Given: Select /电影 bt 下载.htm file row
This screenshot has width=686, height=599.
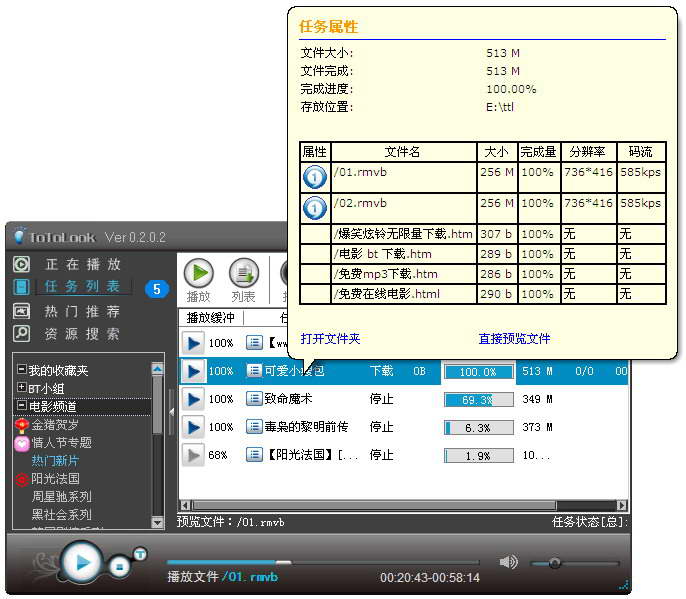Looking at the screenshot, I should click(483, 254).
